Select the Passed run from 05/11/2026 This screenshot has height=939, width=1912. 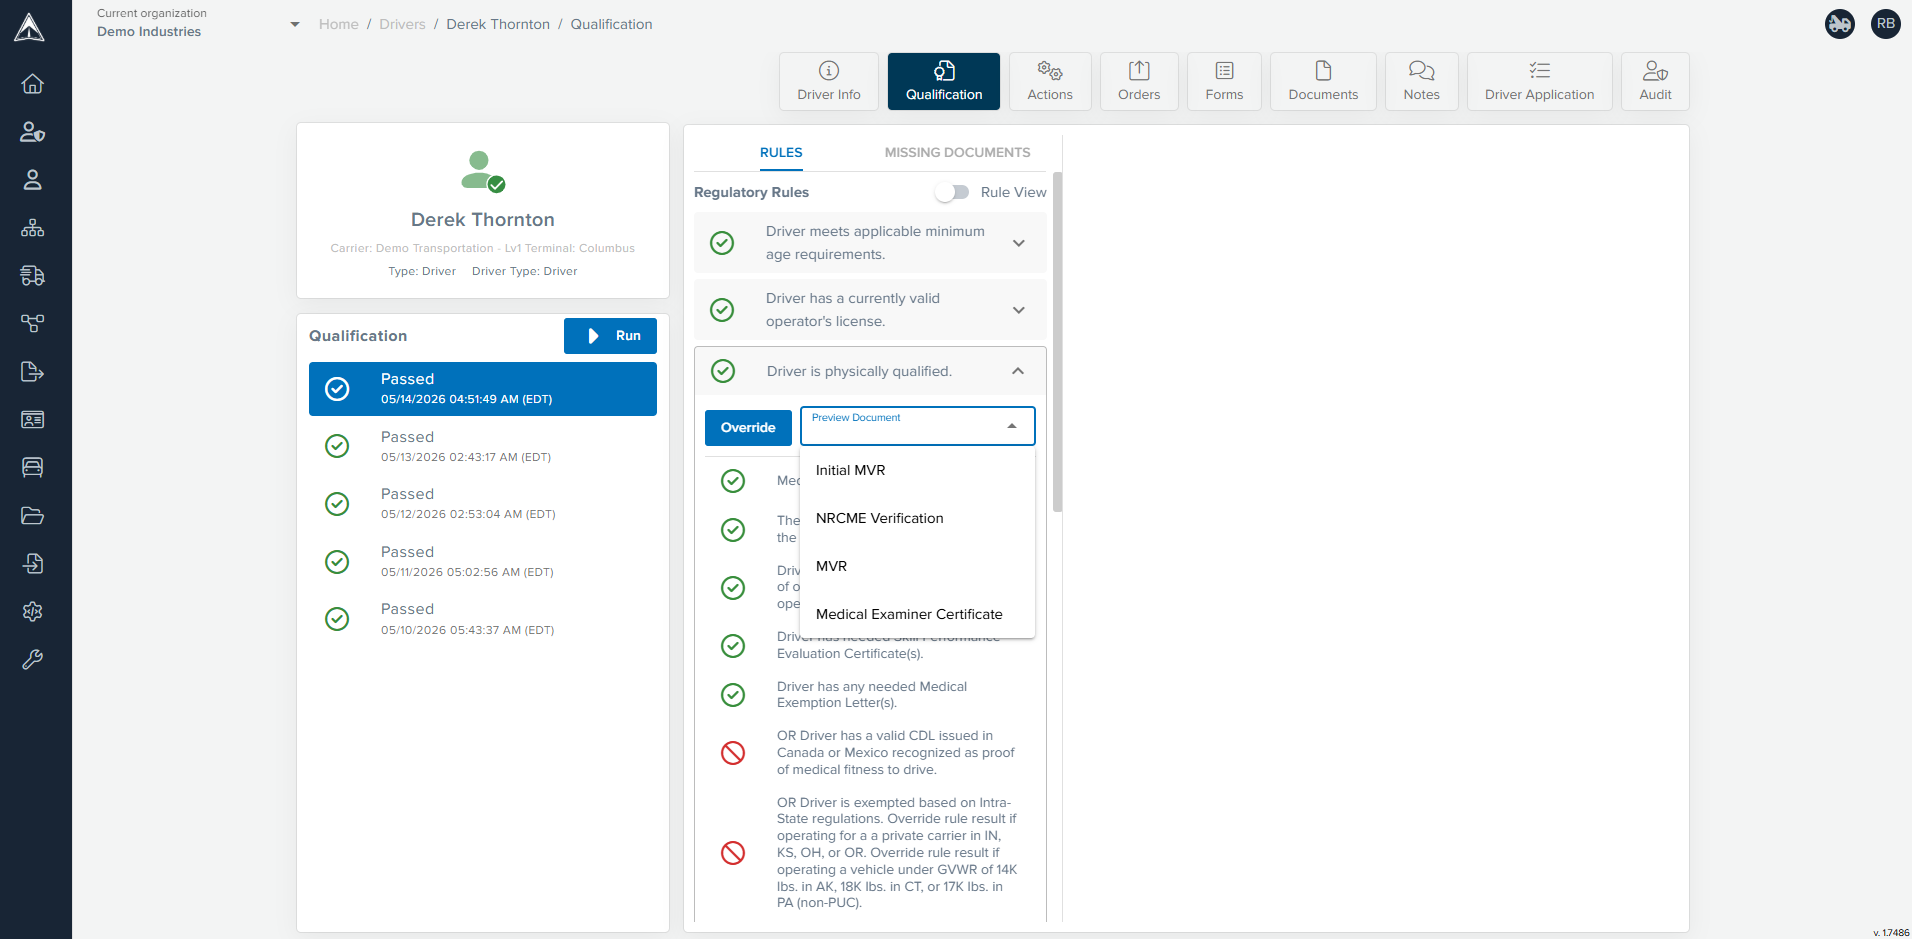[x=483, y=561]
